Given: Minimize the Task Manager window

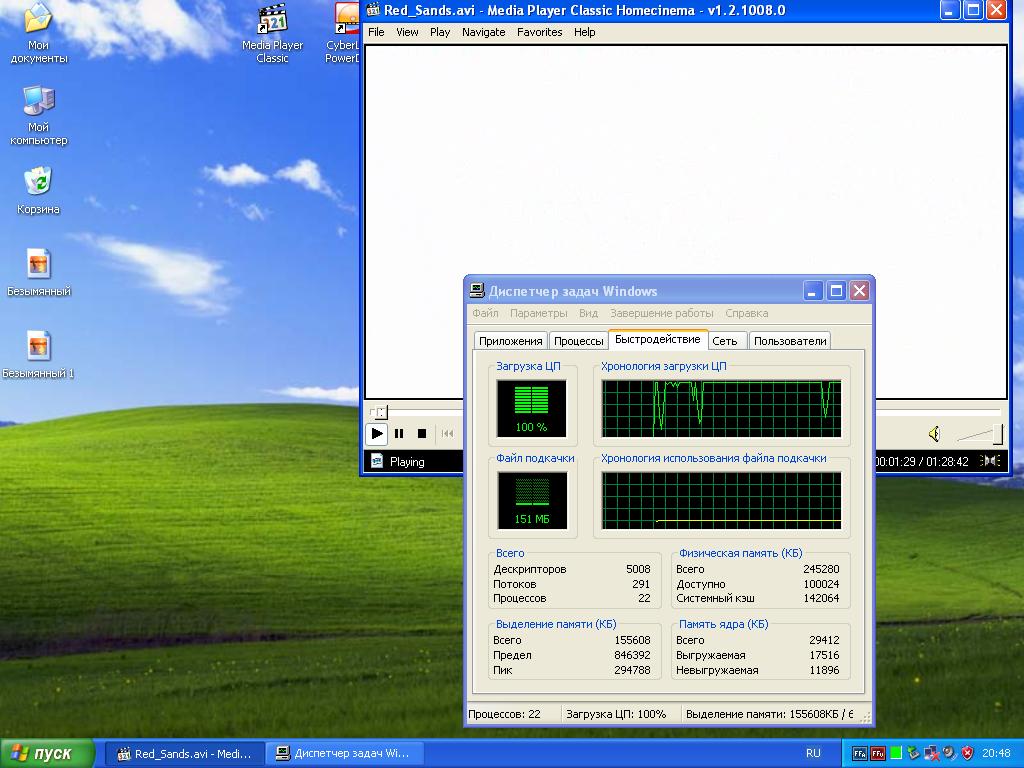Looking at the screenshot, I should pyautogui.click(x=812, y=291).
